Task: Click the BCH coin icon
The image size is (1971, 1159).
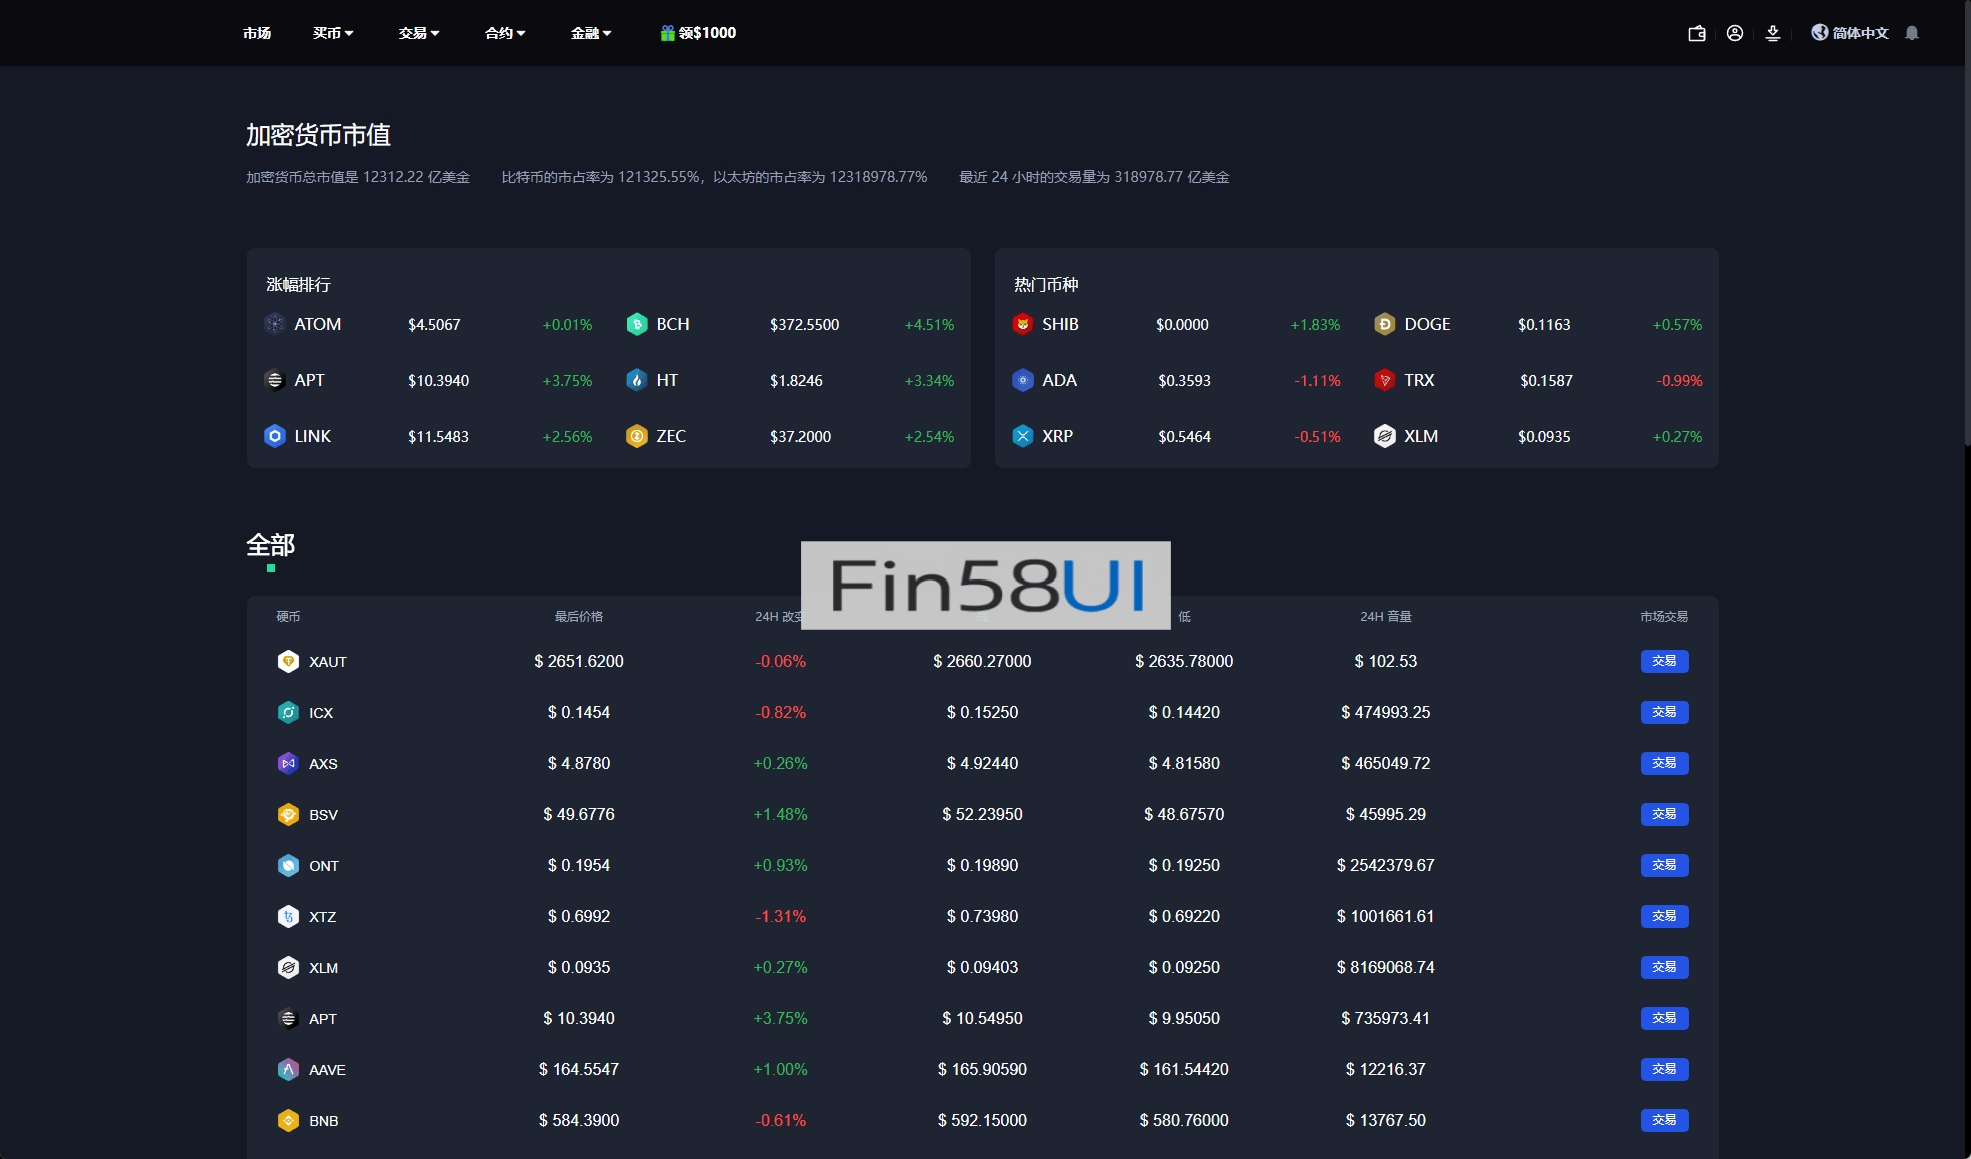Action: (x=637, y=324)
